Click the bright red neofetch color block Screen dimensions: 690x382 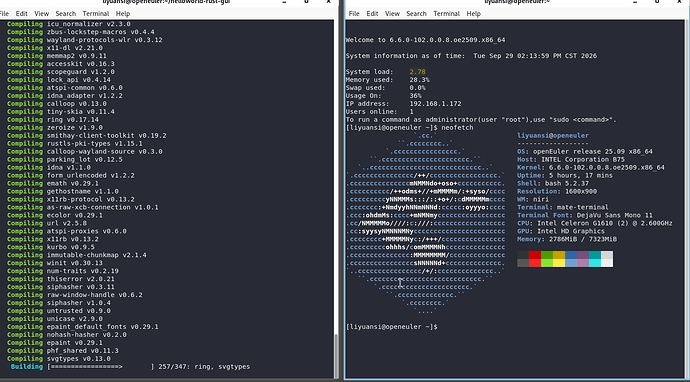tap(535, 263)
